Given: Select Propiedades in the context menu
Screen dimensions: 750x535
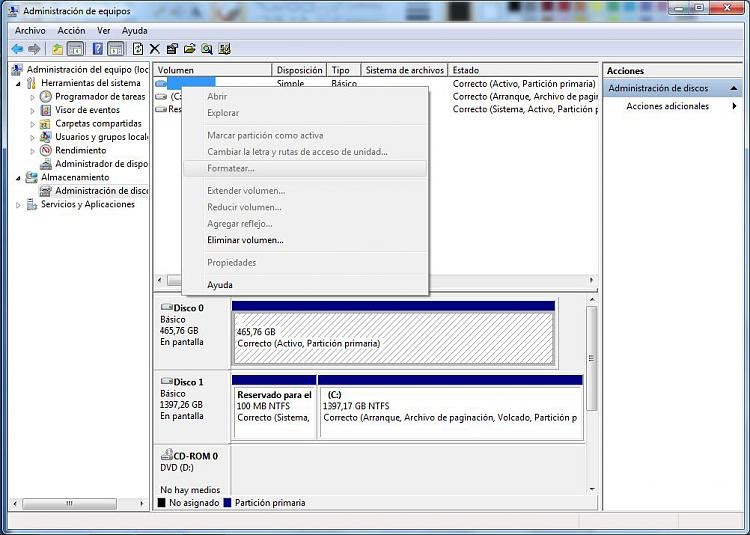Looking at the screenshot, I should 305,262.
